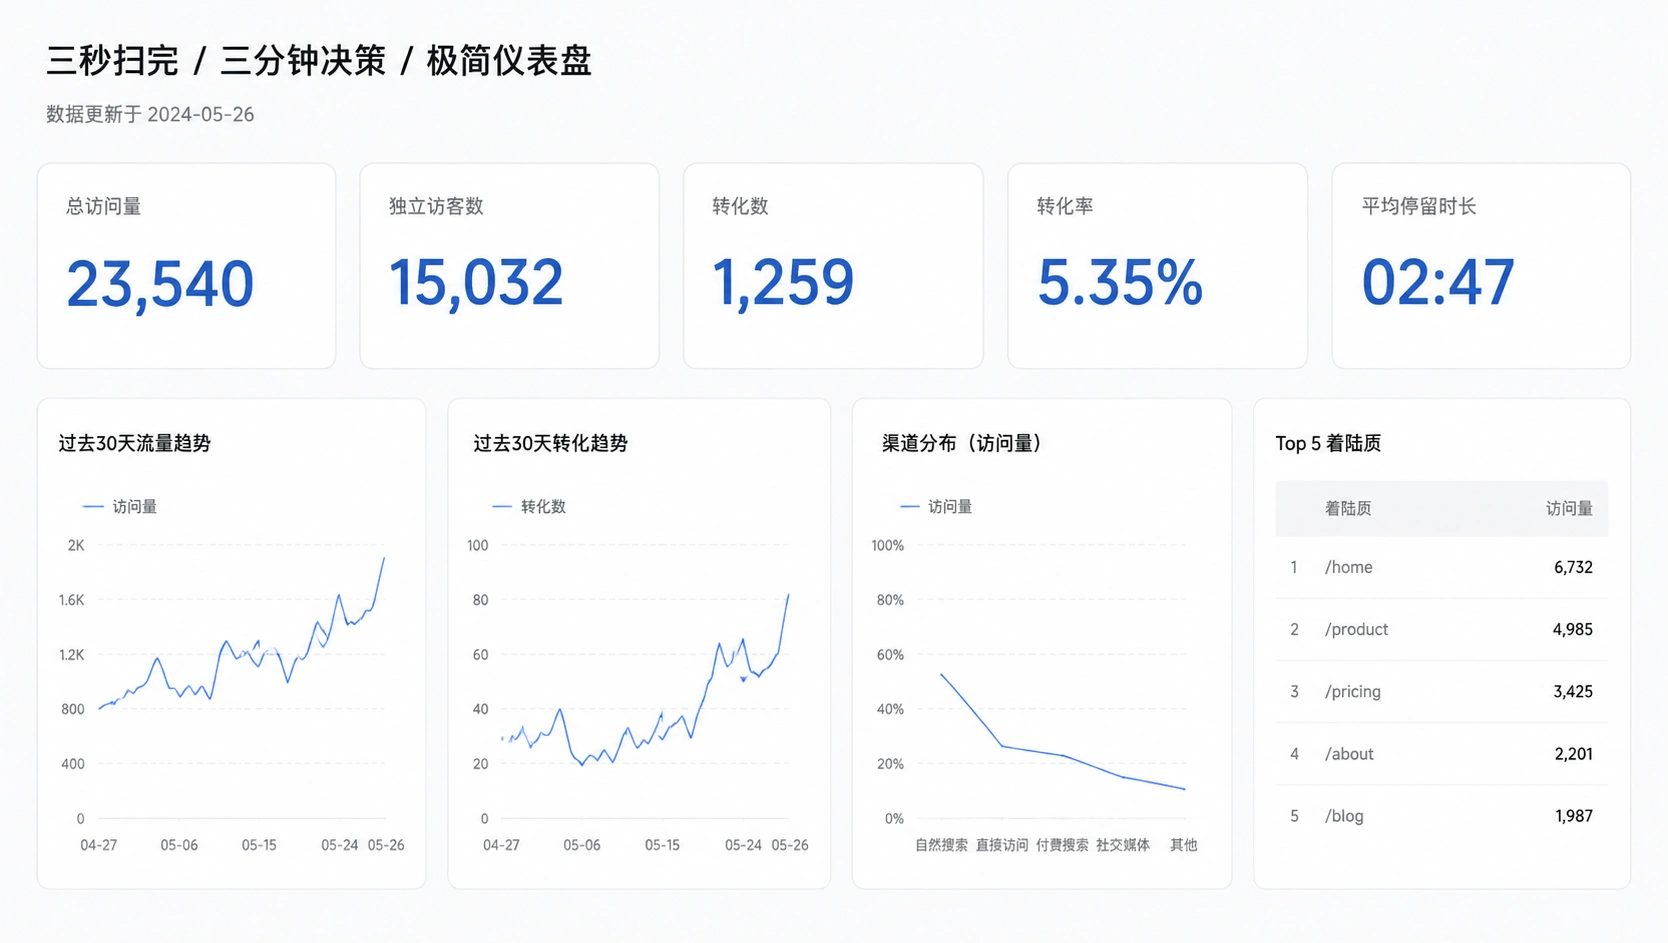Click the 过去30天流量趋势 chart title

coord(134,443)
